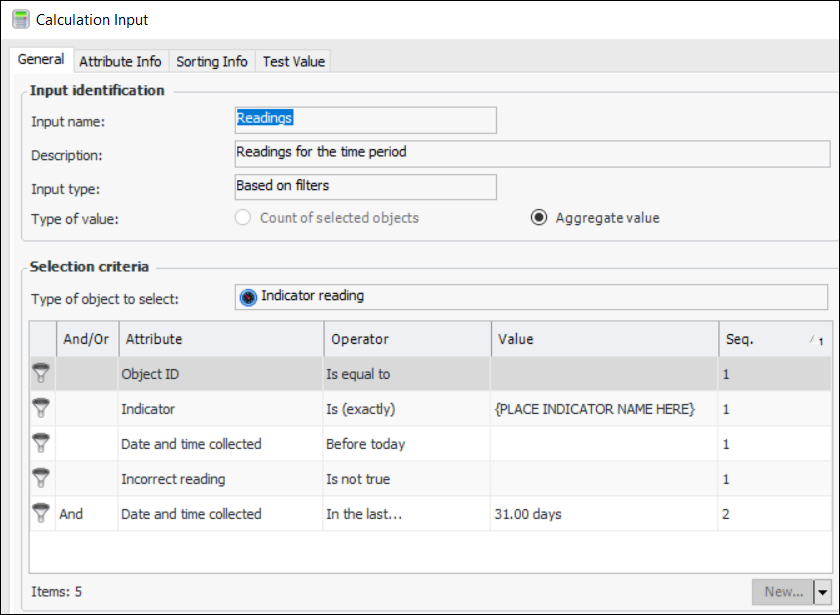The height and width of the screenshot is (615, 840).
Task: Click the filter icon beside Indicator row
Action: (41, 408)
